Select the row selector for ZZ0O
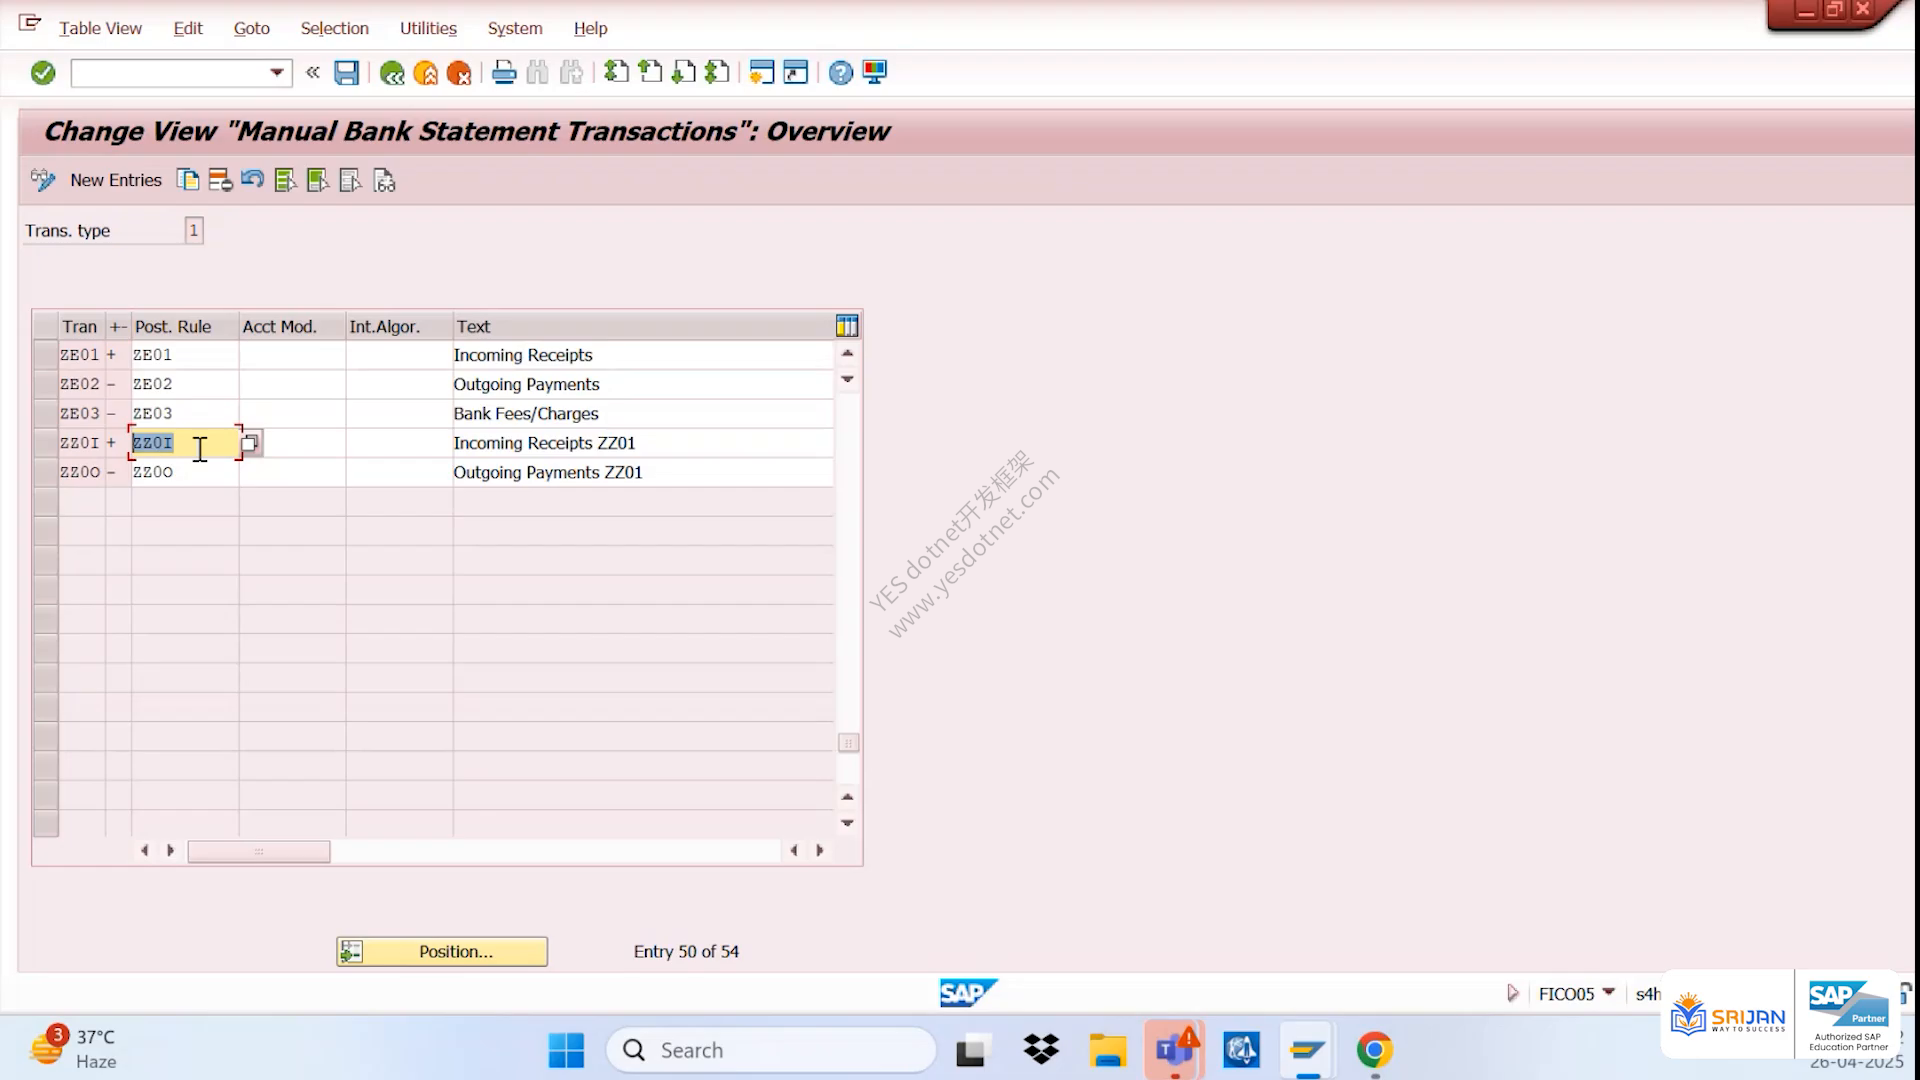The width and height of the screenshot is (1920, 1080). point(45,472)
